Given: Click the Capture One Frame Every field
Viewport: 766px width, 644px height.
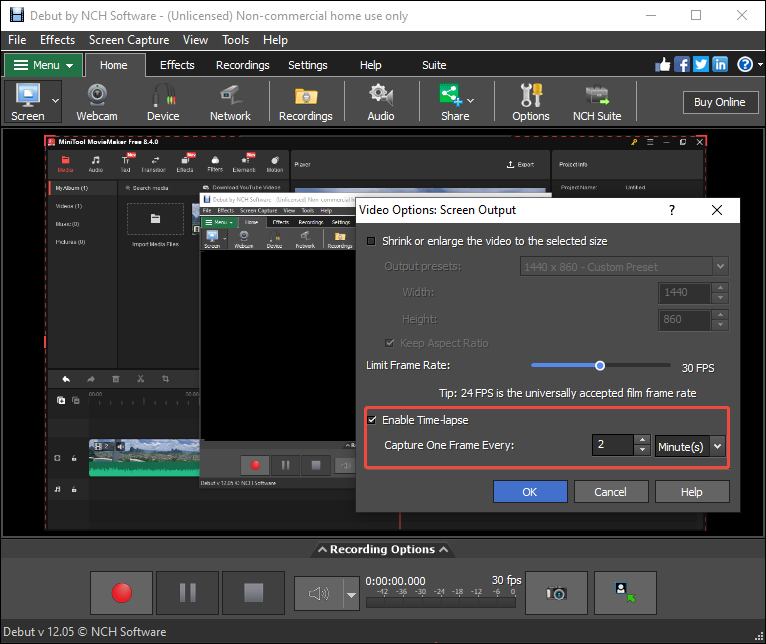Looking at the screenshot, I should click(613, 445).
